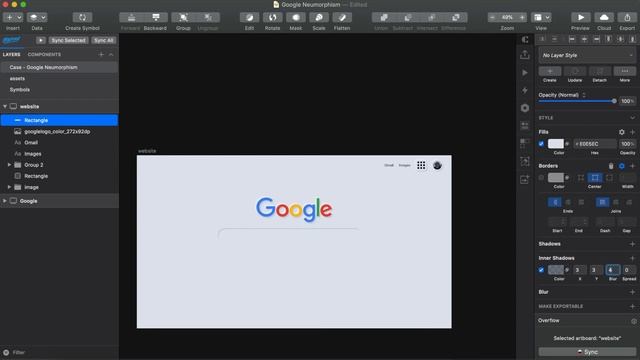Select the first Ends cap style
Image resolution: width=640 pixels, height=360 pixels.
click(555, 202)
